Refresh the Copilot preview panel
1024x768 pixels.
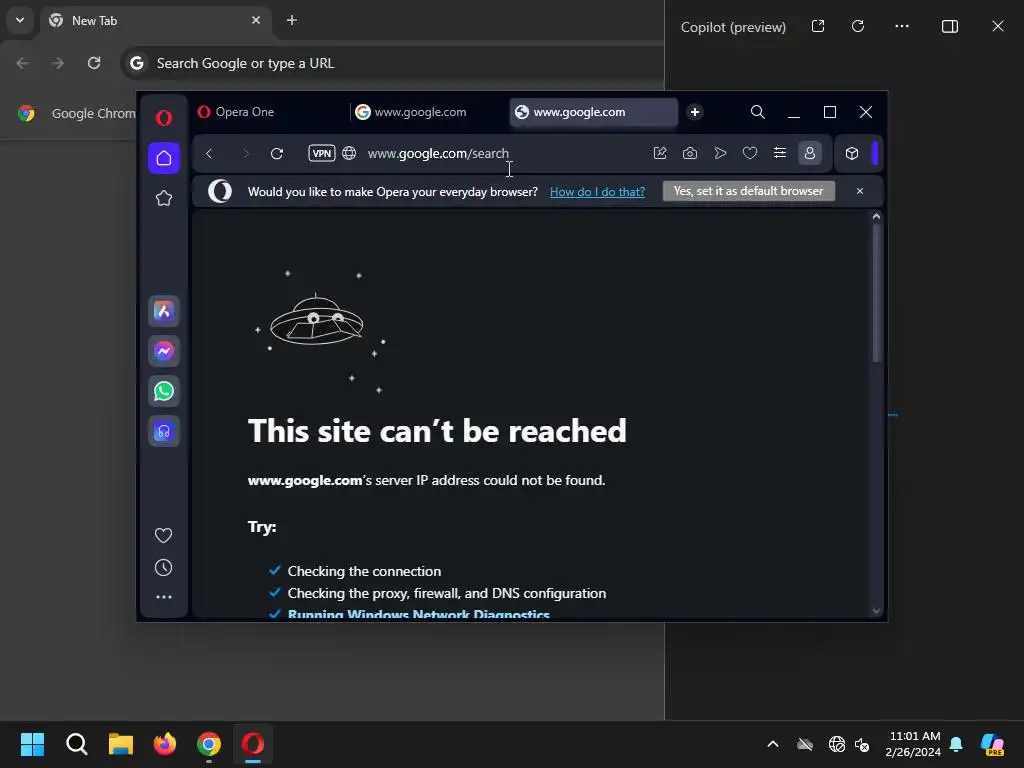pyautogui.click(x=858, y=26)
